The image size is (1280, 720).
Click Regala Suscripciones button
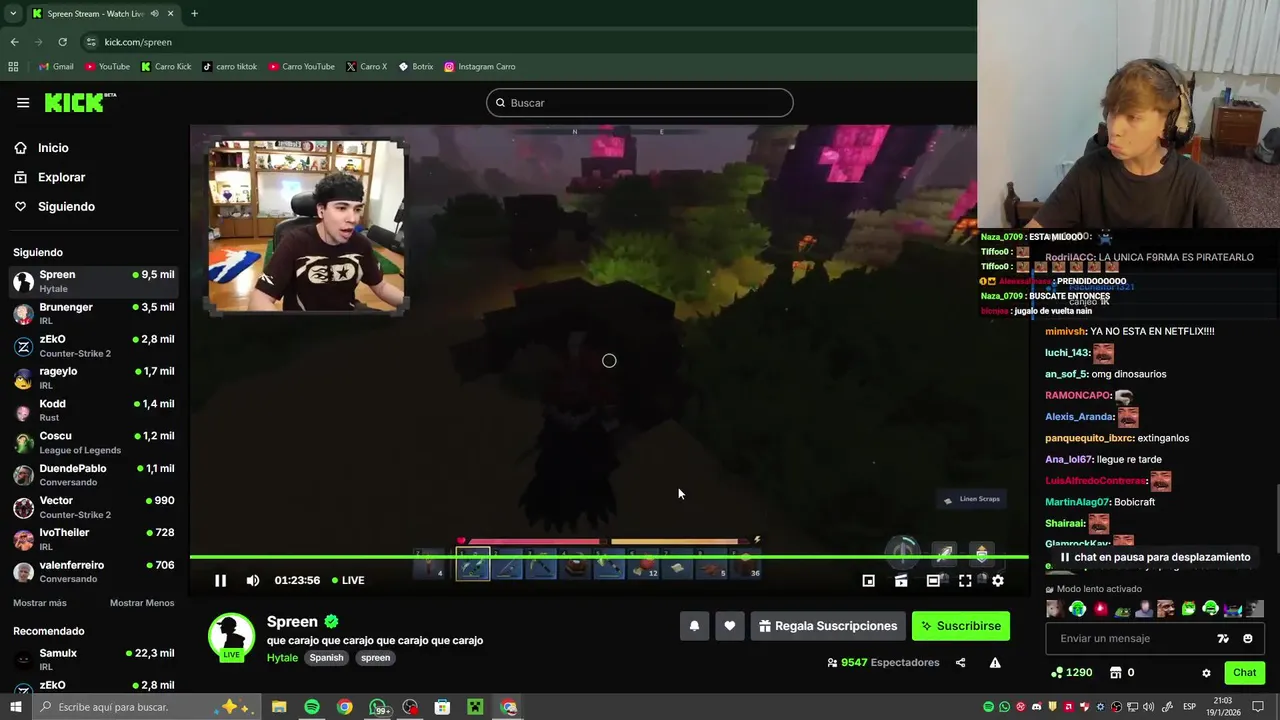click(828, 626)
